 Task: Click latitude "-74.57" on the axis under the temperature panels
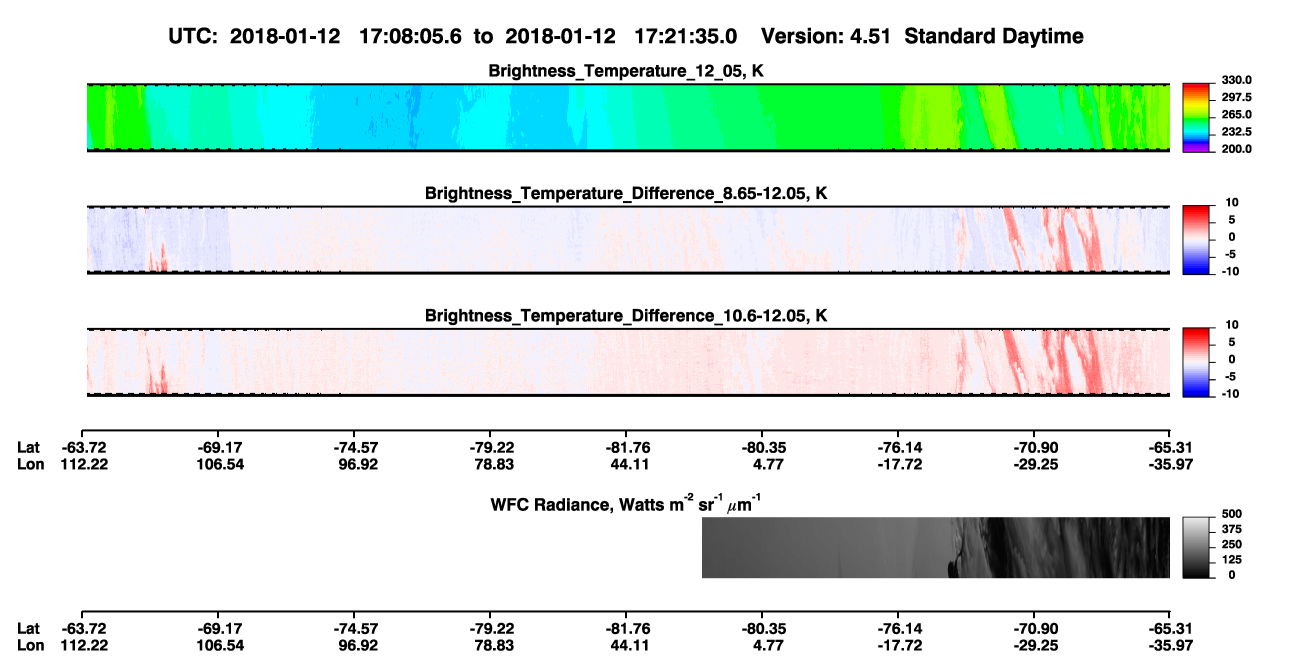coord(353,448)
